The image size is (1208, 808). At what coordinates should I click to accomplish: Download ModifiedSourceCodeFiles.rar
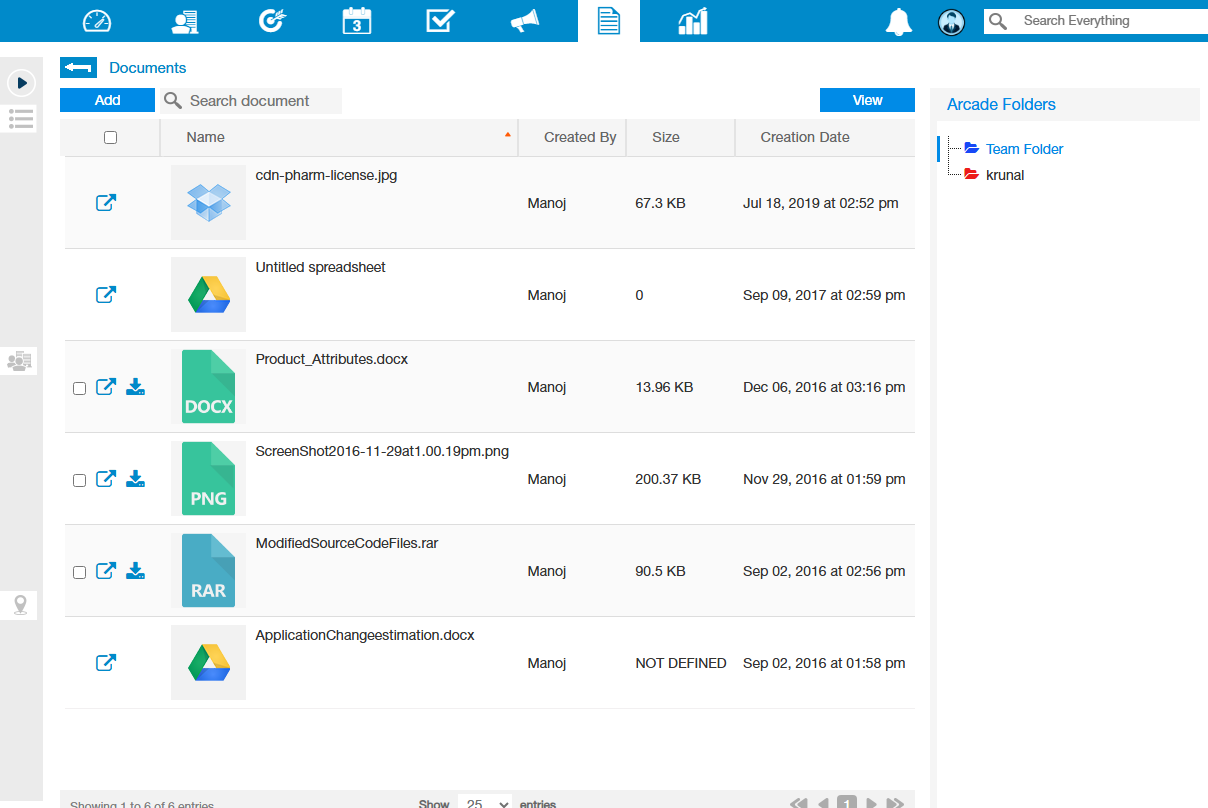coord(136,571)
